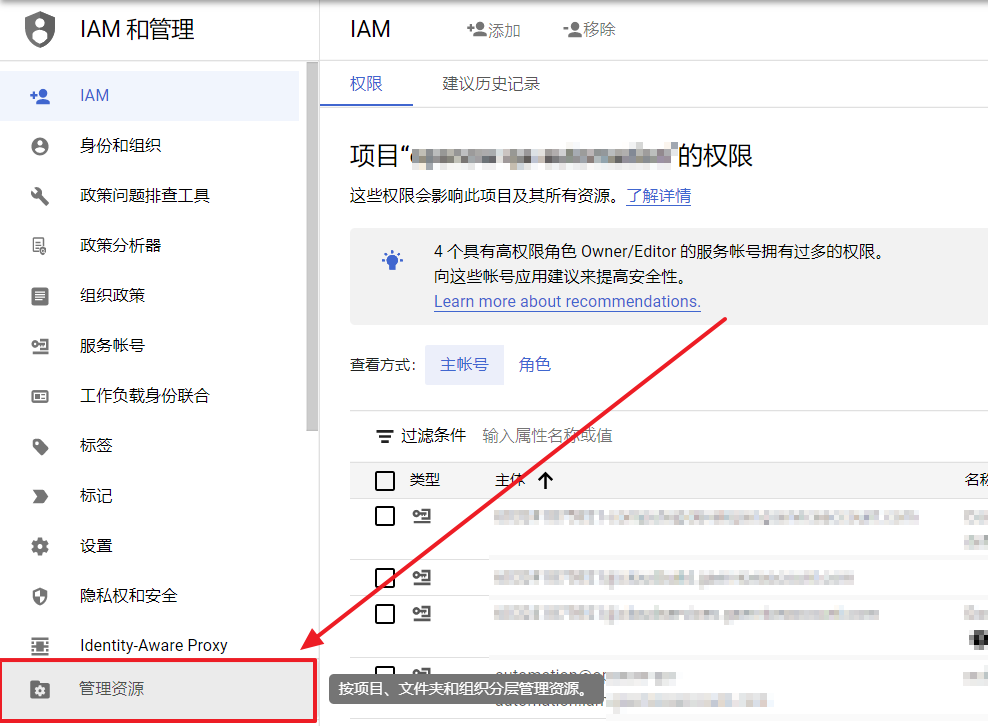
Task: Tick the third principal row checkbox
Action: [385, 613]
